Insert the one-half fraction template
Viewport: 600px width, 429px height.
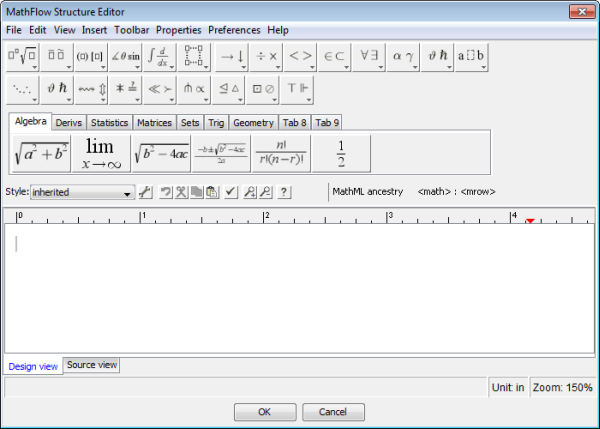coord(340,153)
